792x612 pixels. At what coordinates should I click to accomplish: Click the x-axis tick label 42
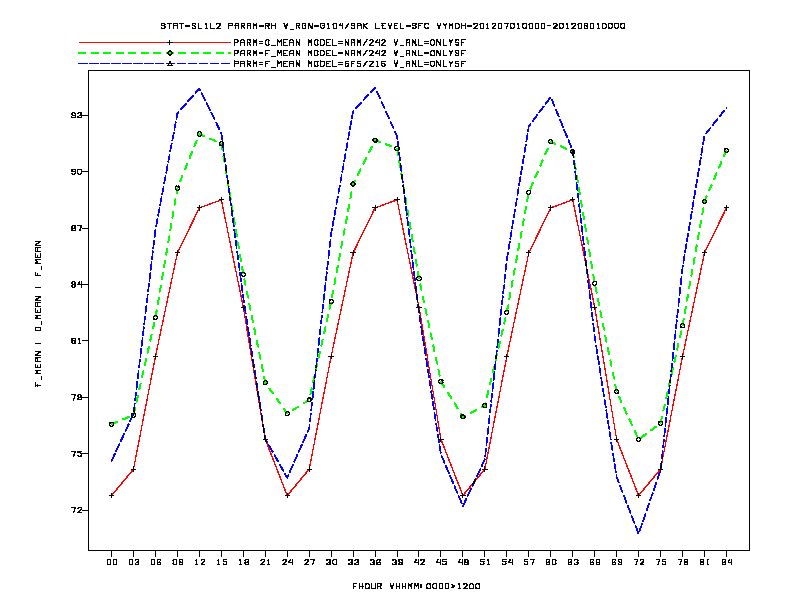click(419, 562)
